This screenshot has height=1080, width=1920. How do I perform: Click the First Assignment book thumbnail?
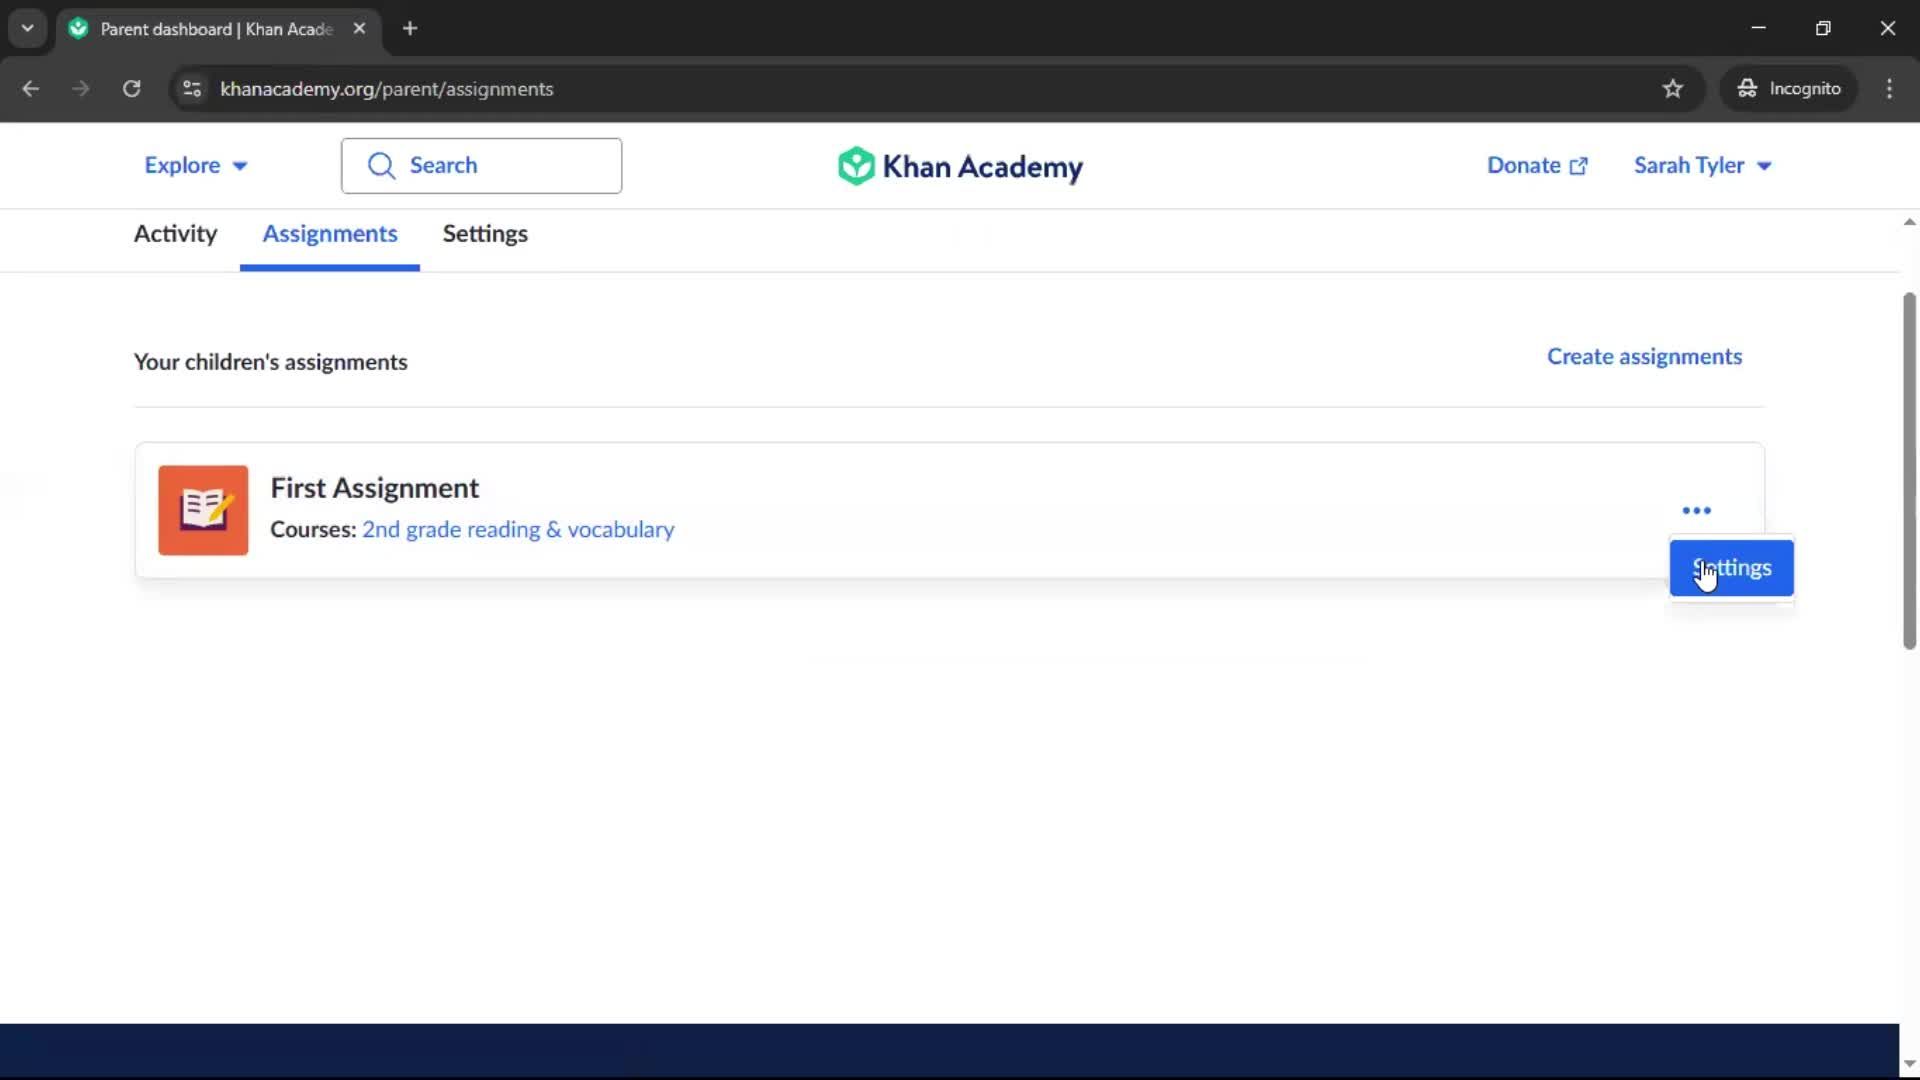pos(203,510)
